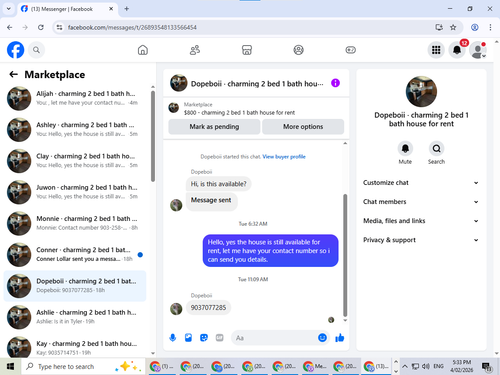Expand the Privacy & support section
The image size is (500, 375).
[421, 240]
